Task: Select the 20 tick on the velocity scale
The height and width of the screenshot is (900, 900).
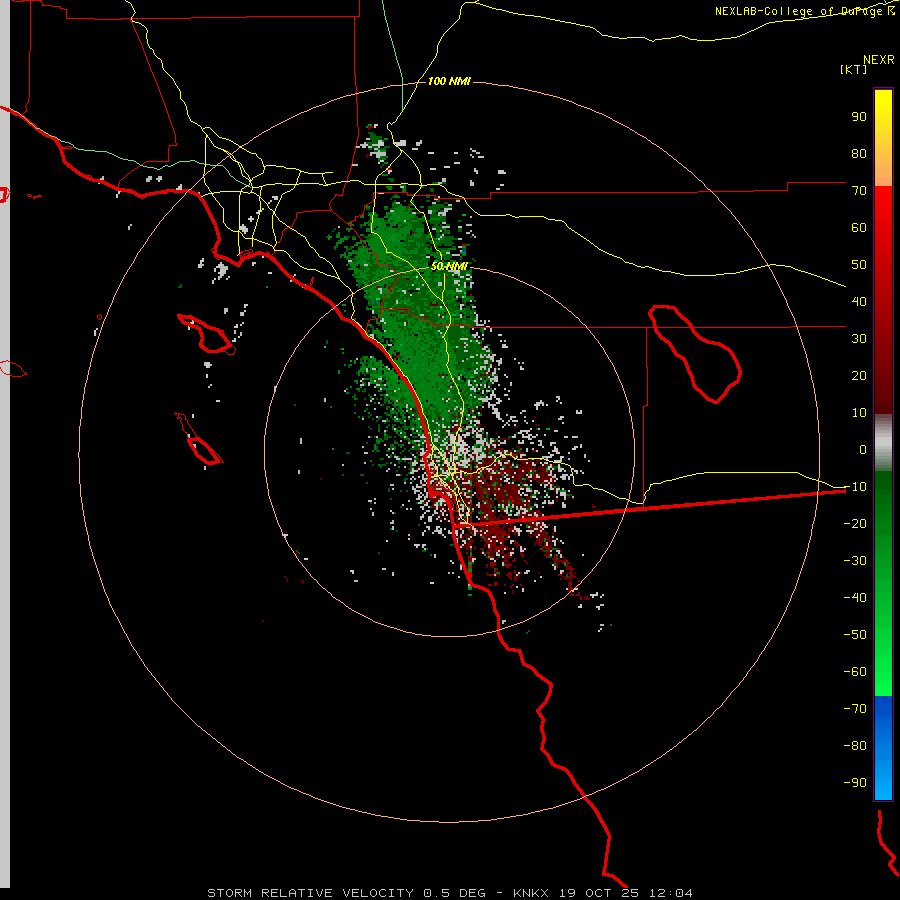Action: [859, 375]
